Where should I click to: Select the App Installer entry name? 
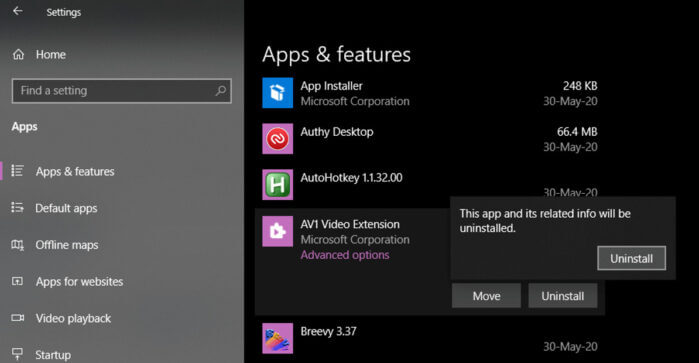coord(331,86)
